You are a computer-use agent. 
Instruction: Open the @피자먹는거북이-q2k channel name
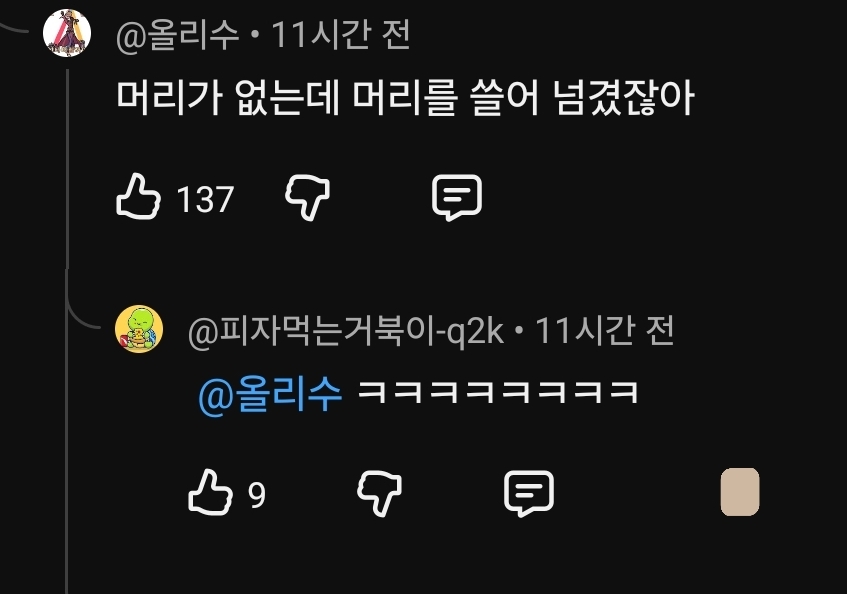click(346, 331)
